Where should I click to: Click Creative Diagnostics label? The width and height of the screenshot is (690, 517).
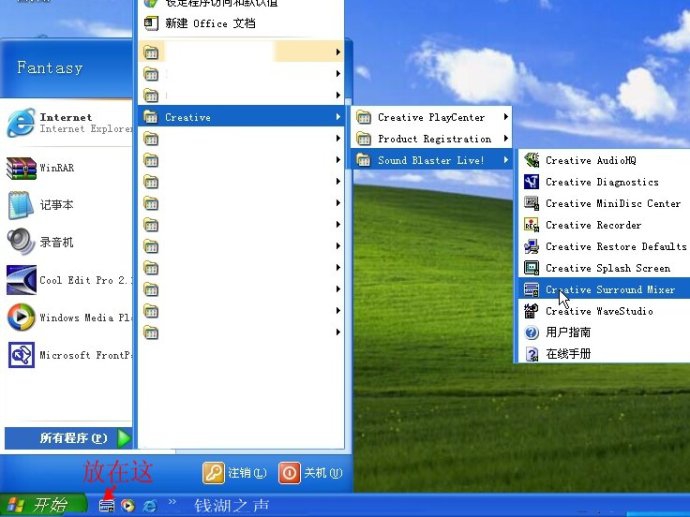602,182
